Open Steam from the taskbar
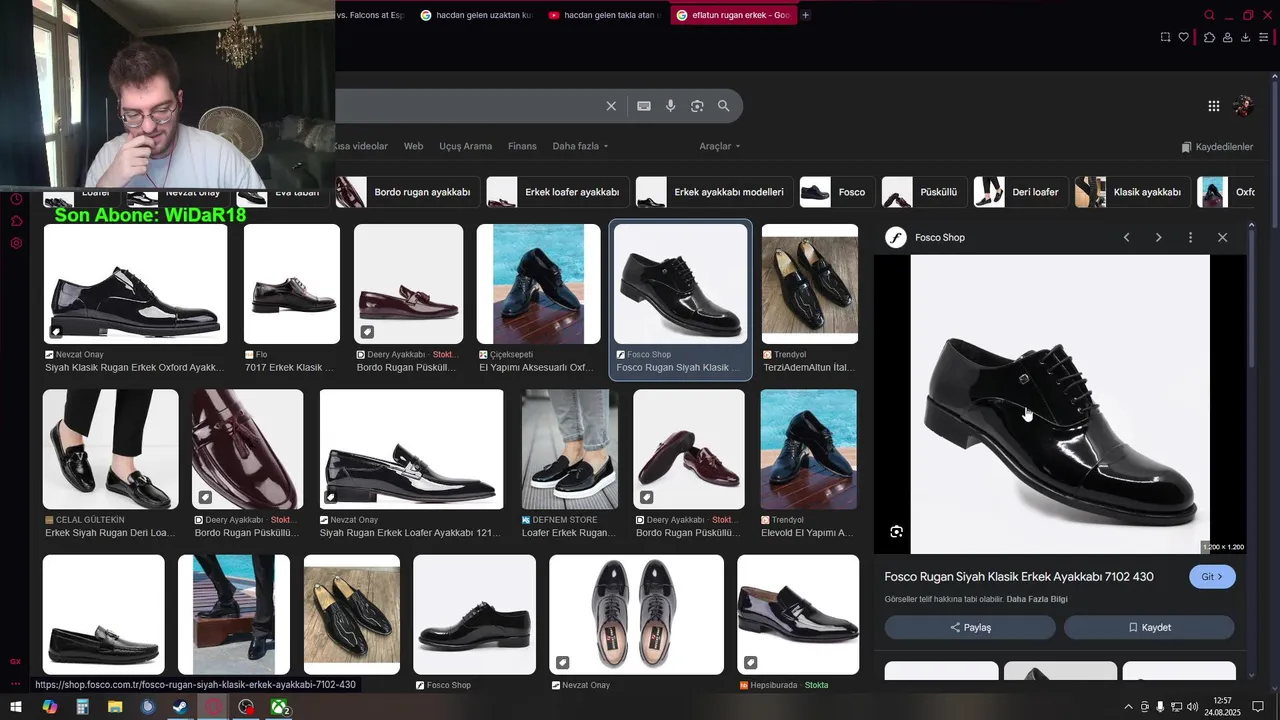This screenshot has height=720, width=1280. click(x=180, y=707)
